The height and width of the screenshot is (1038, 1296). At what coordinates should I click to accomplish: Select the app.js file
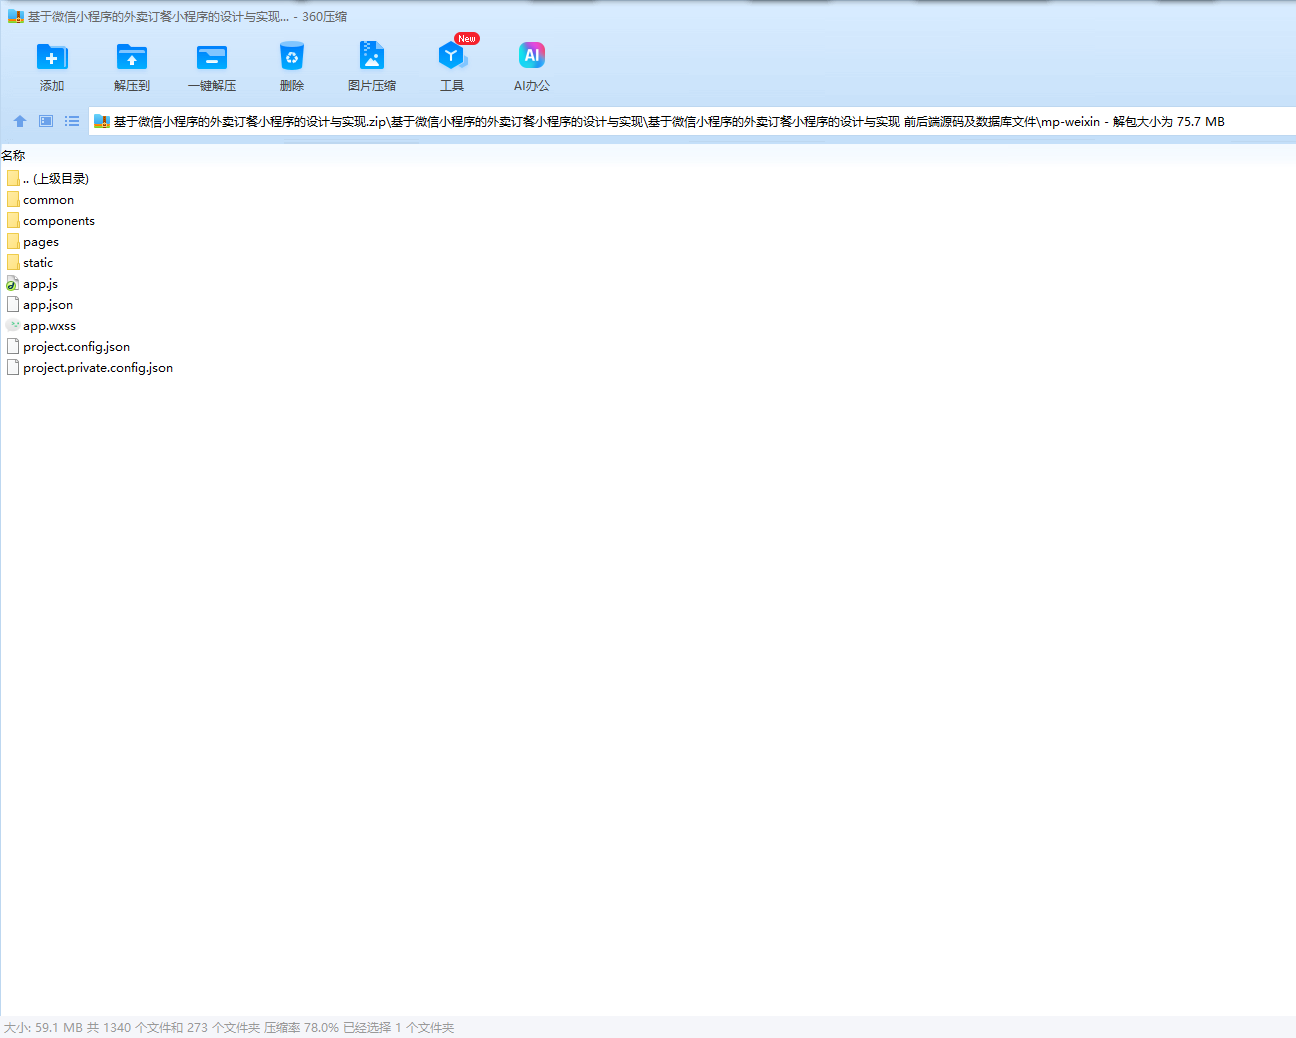32,283
